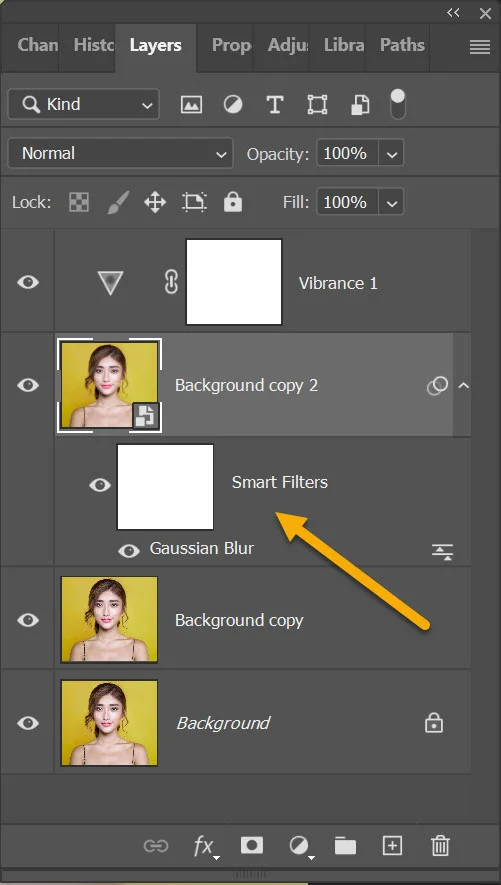Filter for adjustment layers icon
Screen dimensions: 501x885
point(232,104)
